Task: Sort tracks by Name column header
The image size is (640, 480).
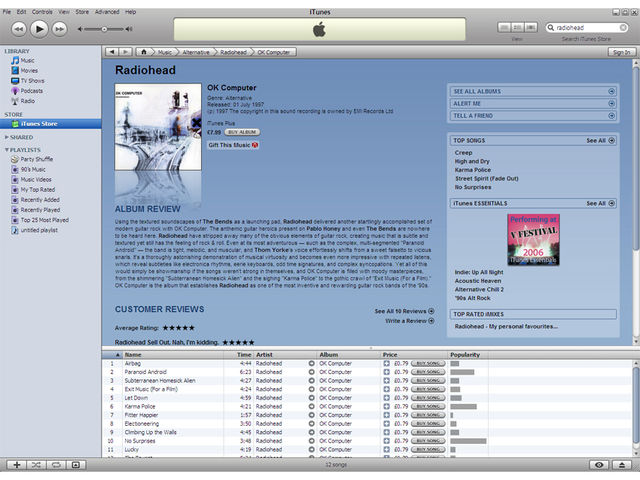Action: [x=173, y=355]
